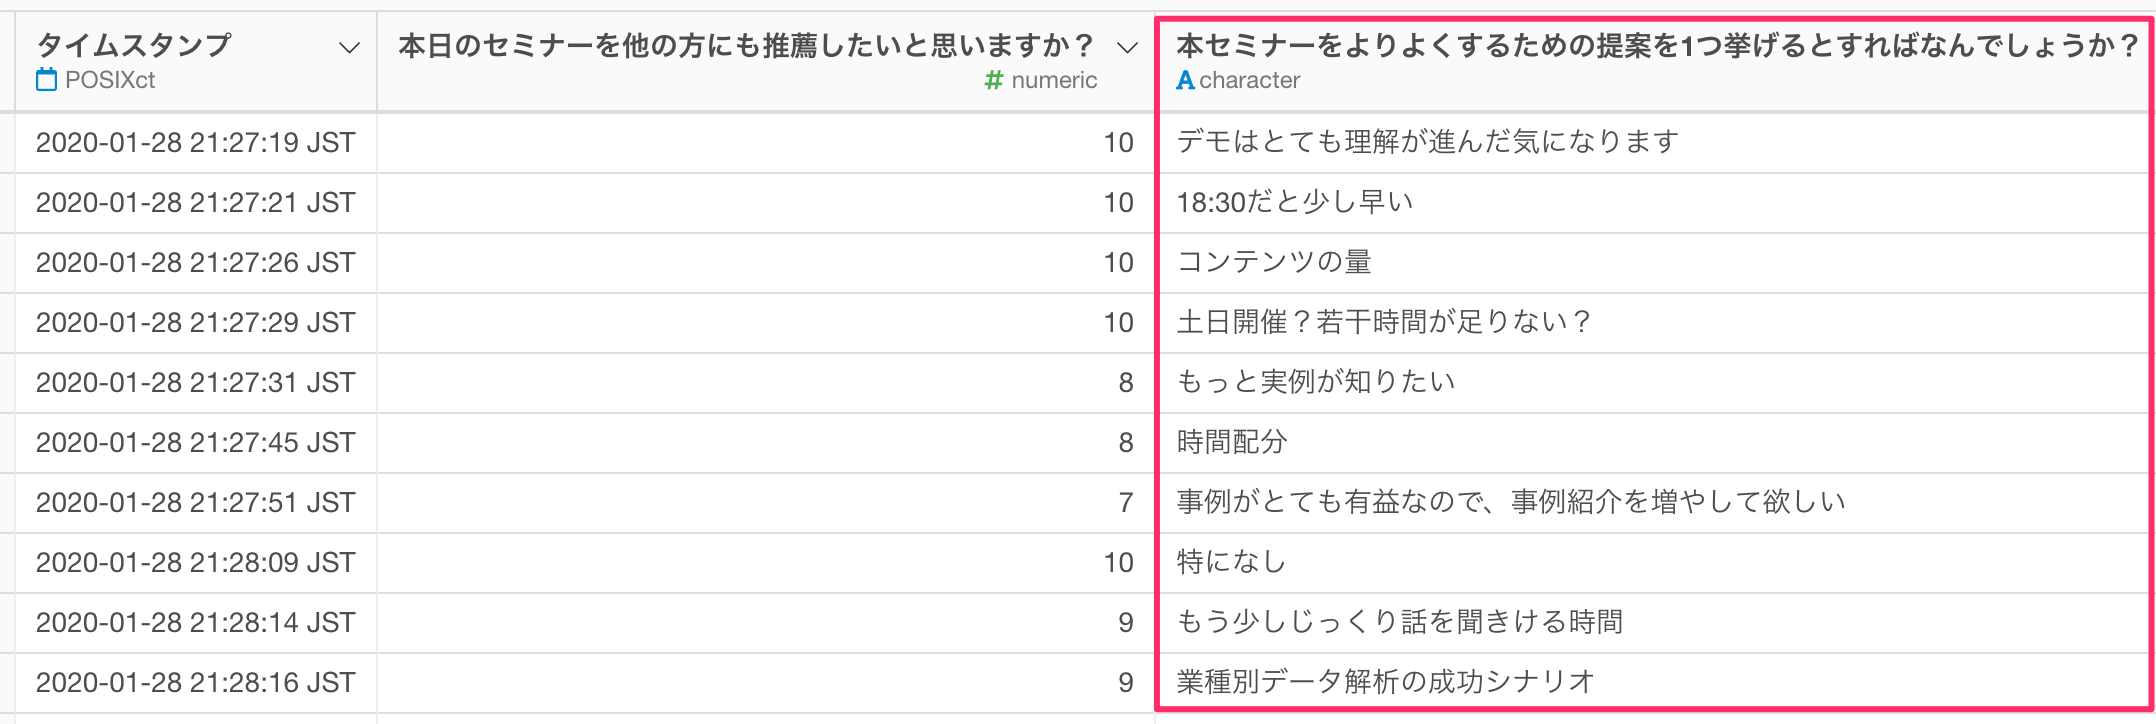Click the コンテンツの量 cell
Screen dimensions: 2156x724
[1655, 262]
